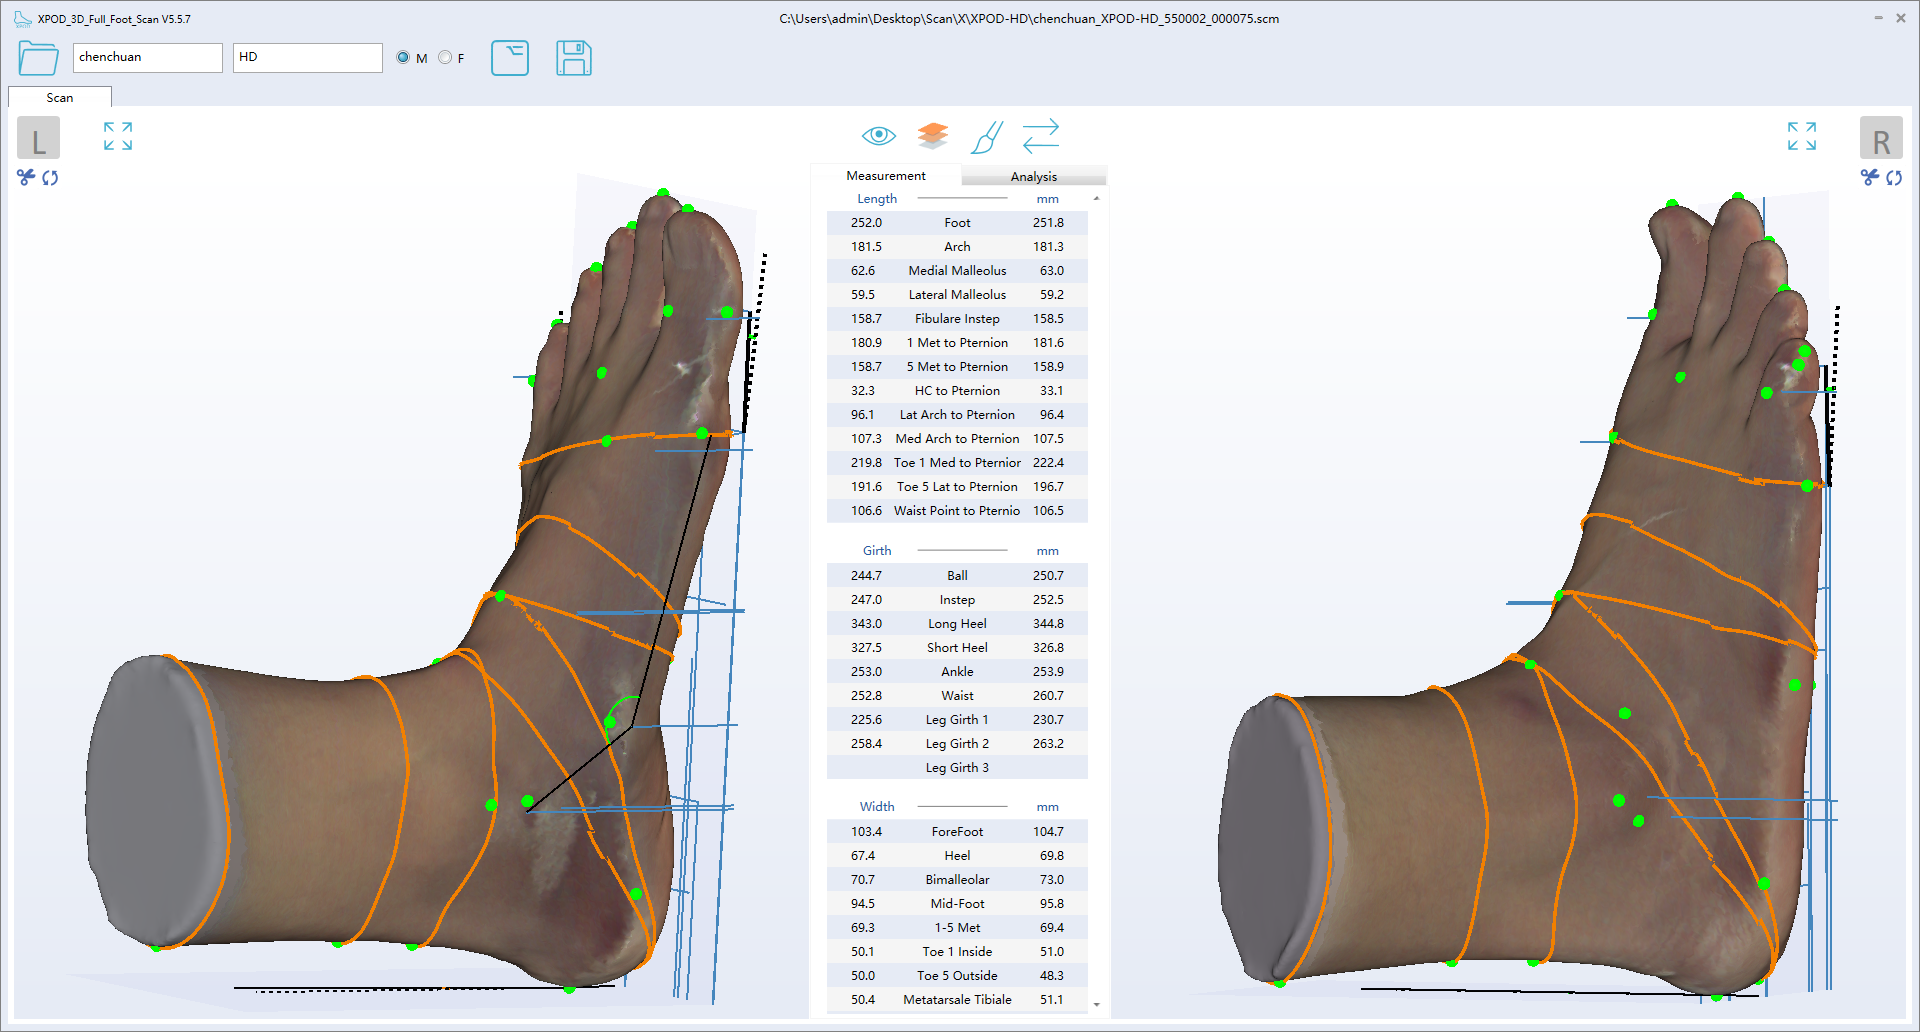Click scroll down arrow in measurement list
1920x1032 pixels.
click(x=1097, y=1004)
